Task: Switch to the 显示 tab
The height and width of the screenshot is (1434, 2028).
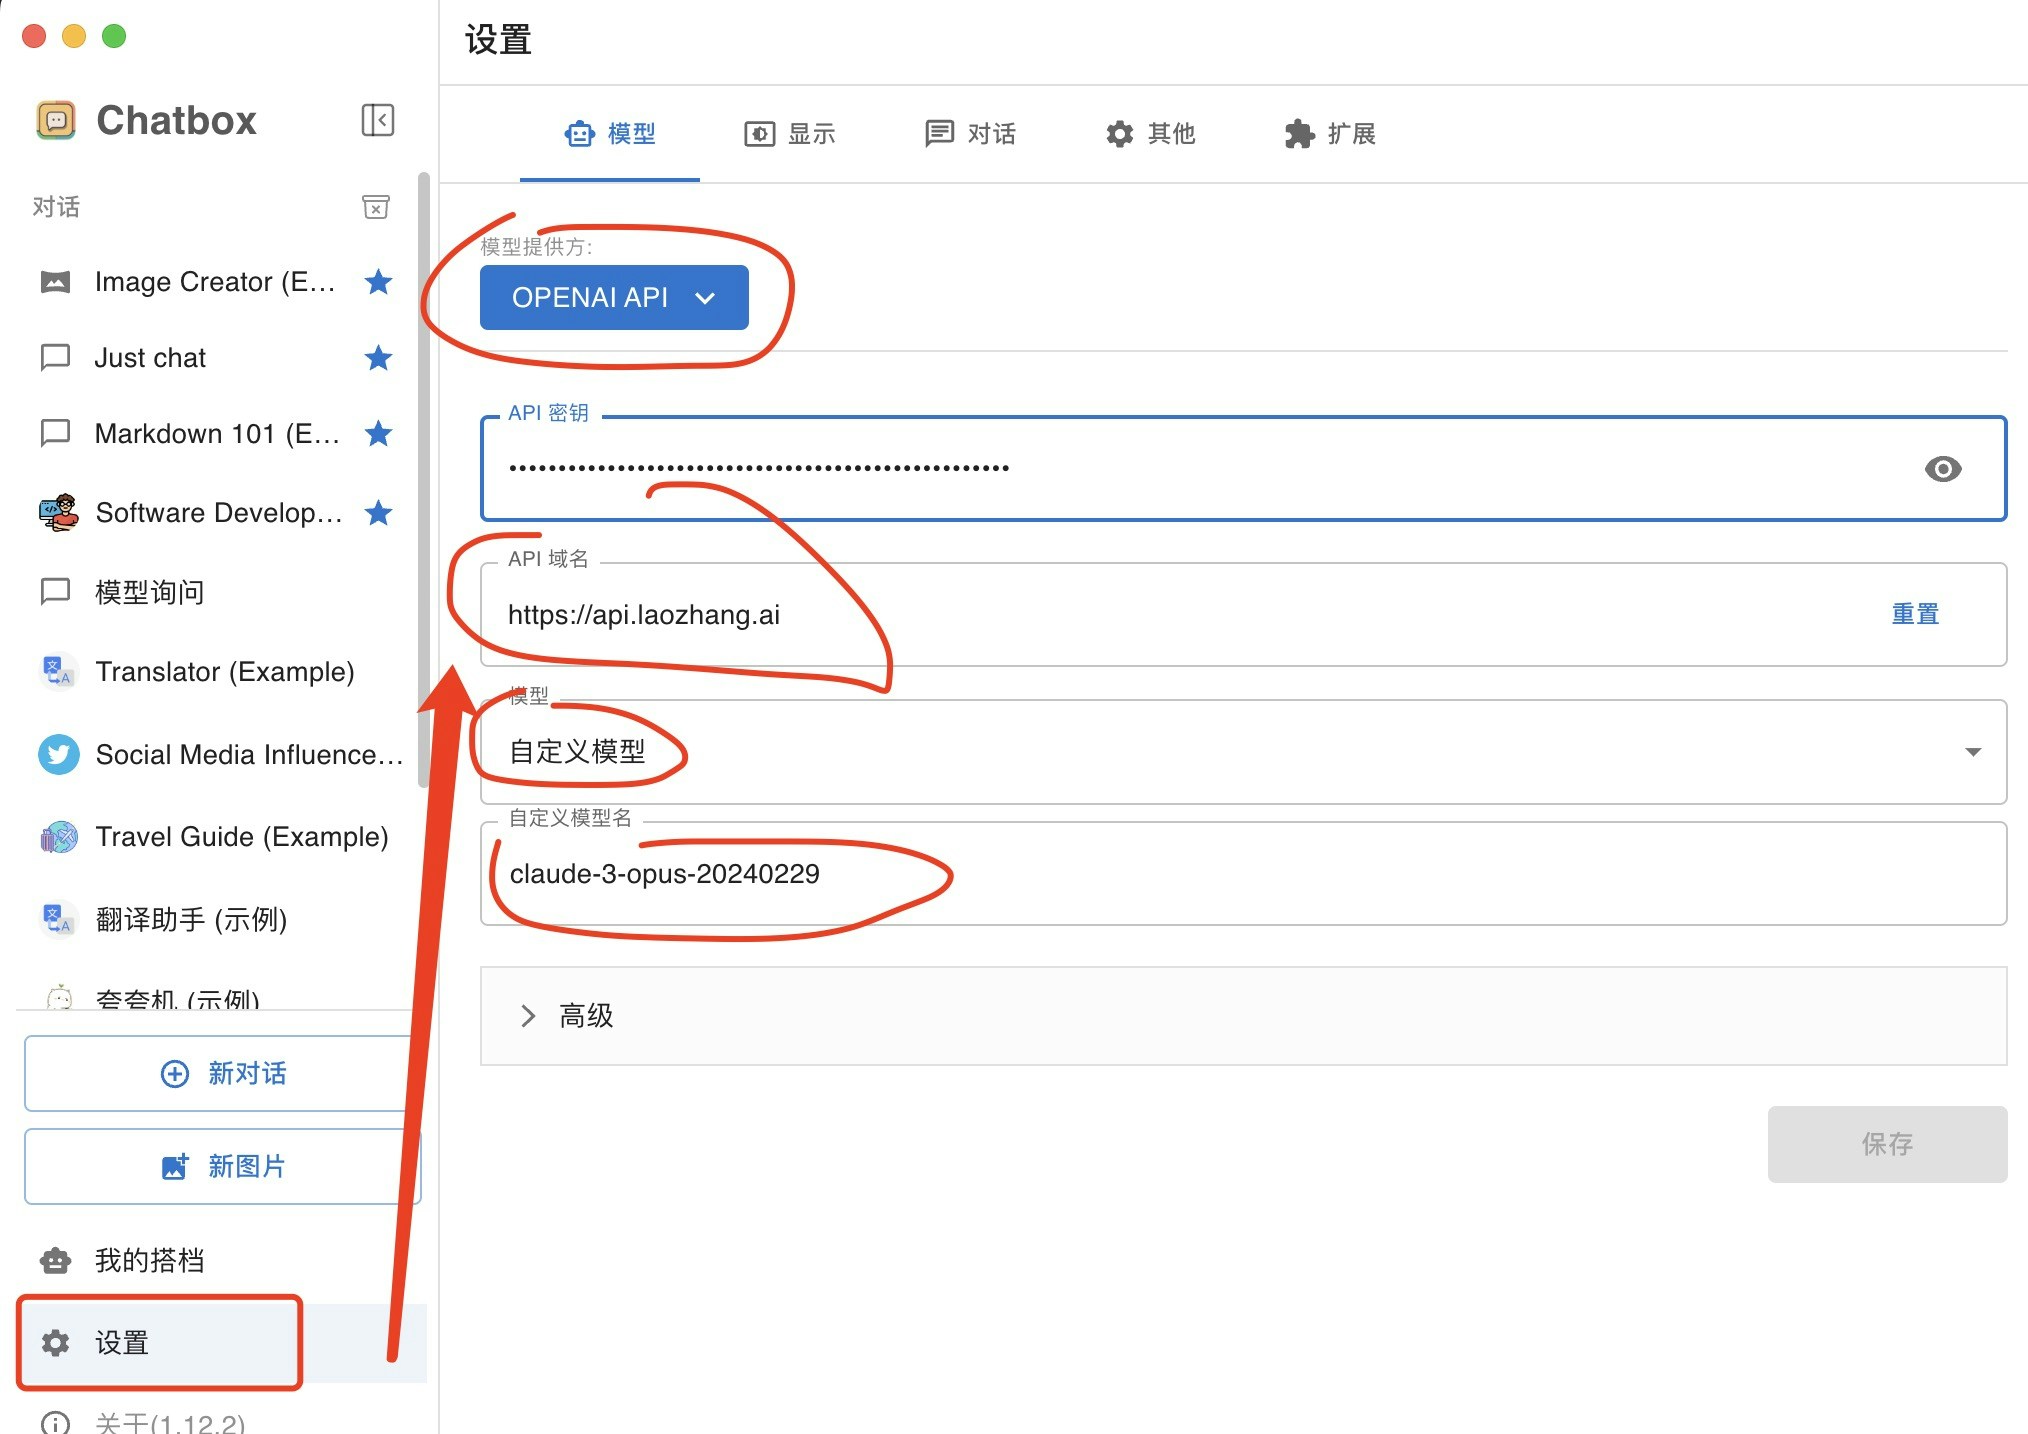Action: 791,134
